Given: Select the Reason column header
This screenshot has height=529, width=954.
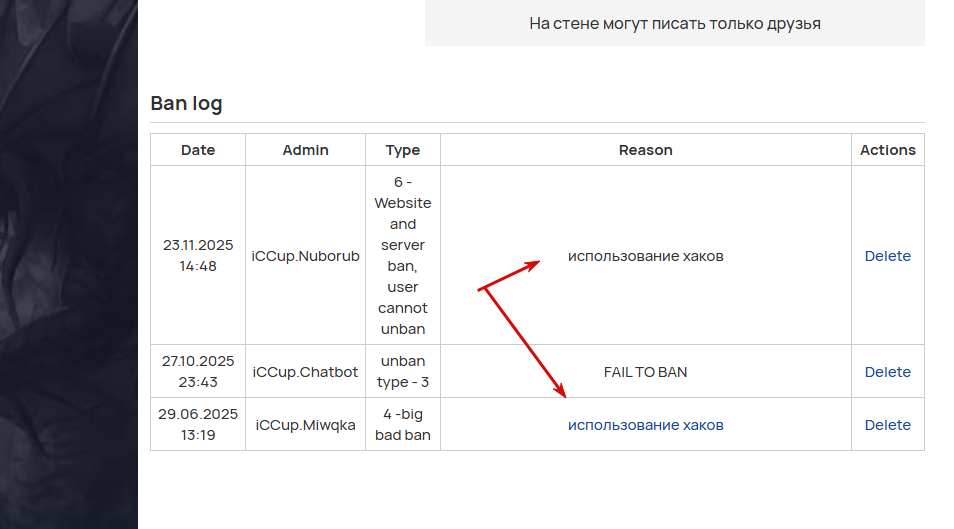Looking at the screenshot, I should coord(646,150).
